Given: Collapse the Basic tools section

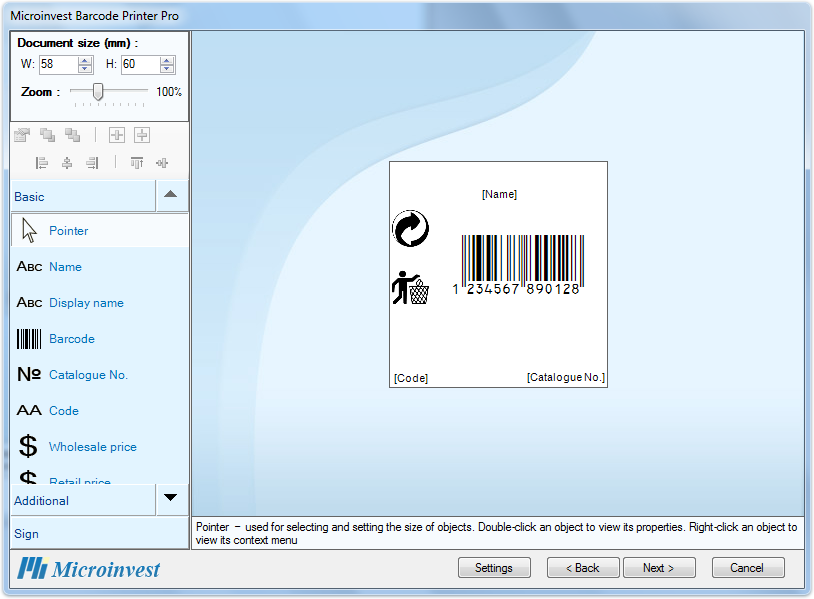Looking at the screenshot, I should click(x=171, y=196).
